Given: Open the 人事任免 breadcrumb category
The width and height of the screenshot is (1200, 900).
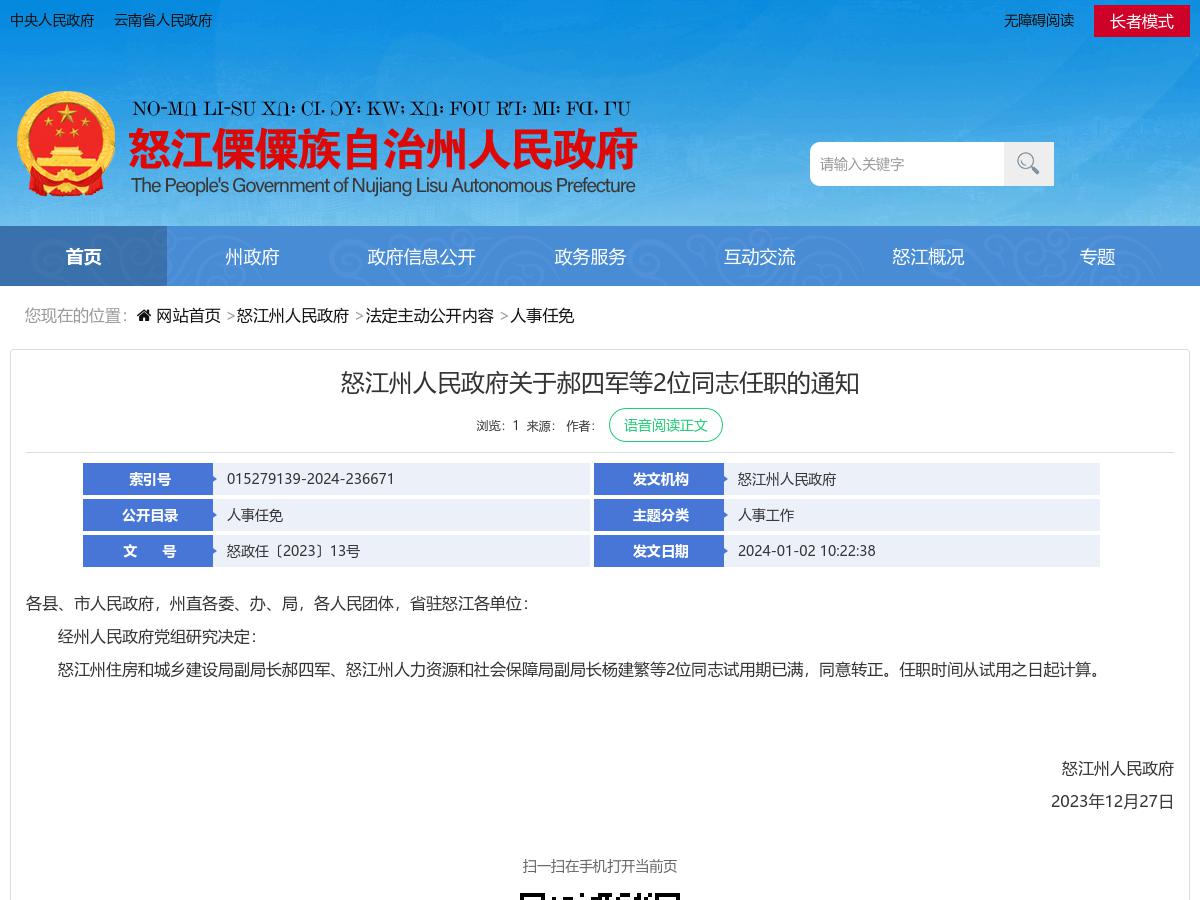Looking at the screenshot, I should 542,315.
